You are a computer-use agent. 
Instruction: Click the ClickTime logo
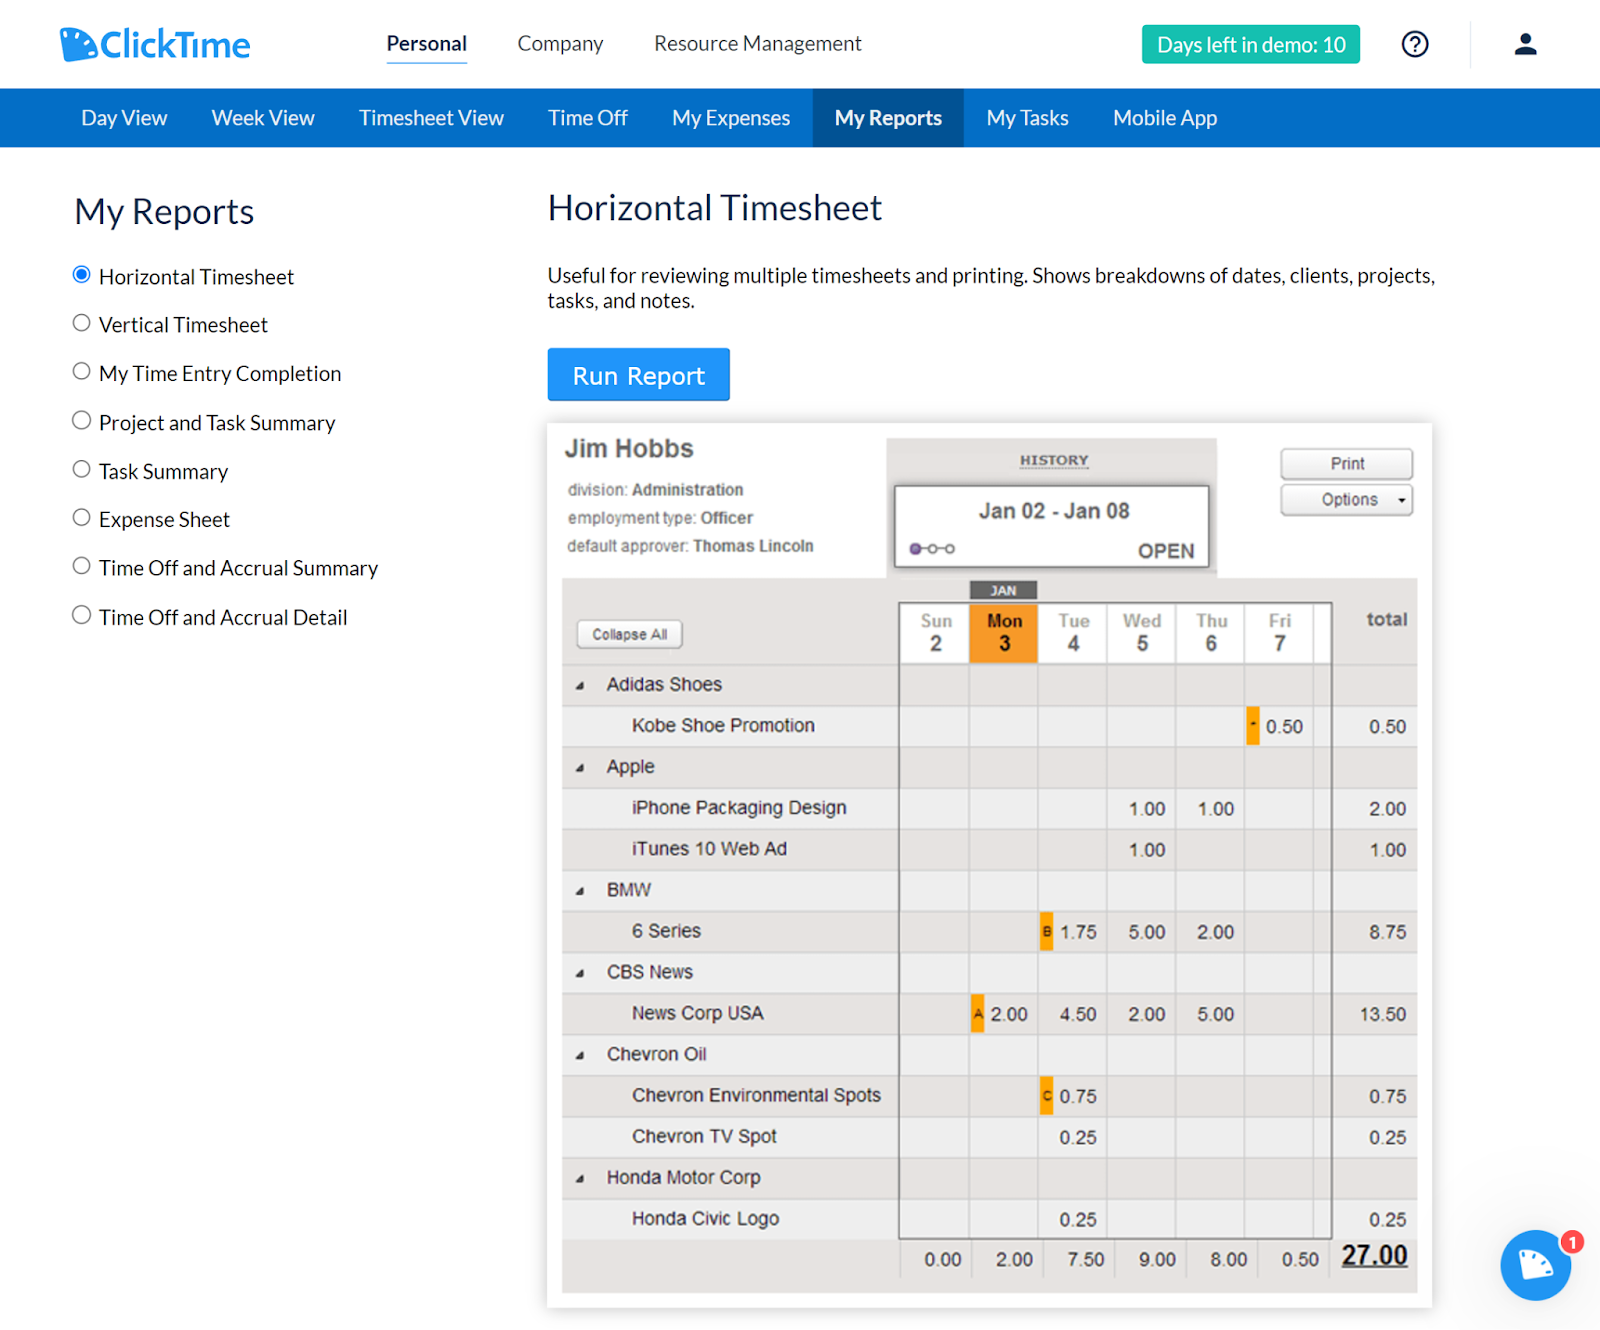click(x=155, y=44)
